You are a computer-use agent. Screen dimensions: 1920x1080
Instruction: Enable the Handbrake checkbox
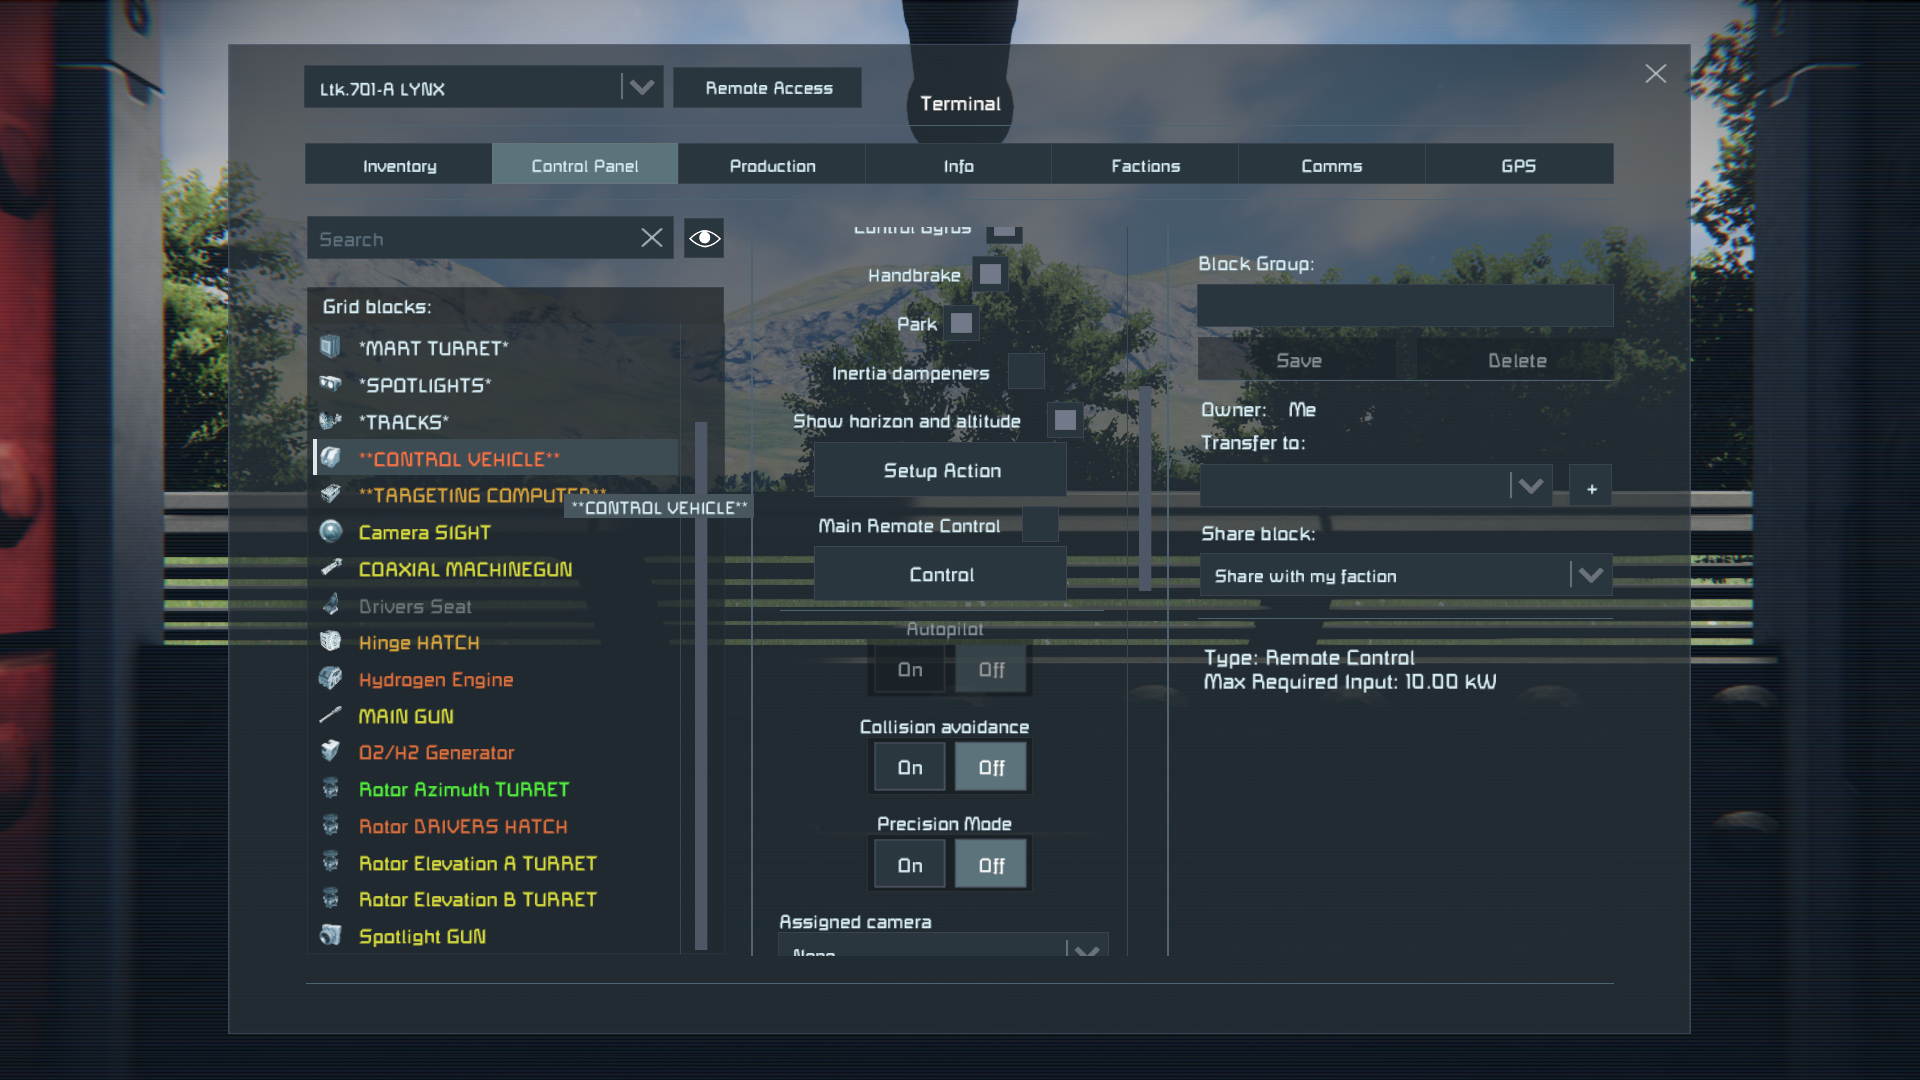click(x=990, y=274)
